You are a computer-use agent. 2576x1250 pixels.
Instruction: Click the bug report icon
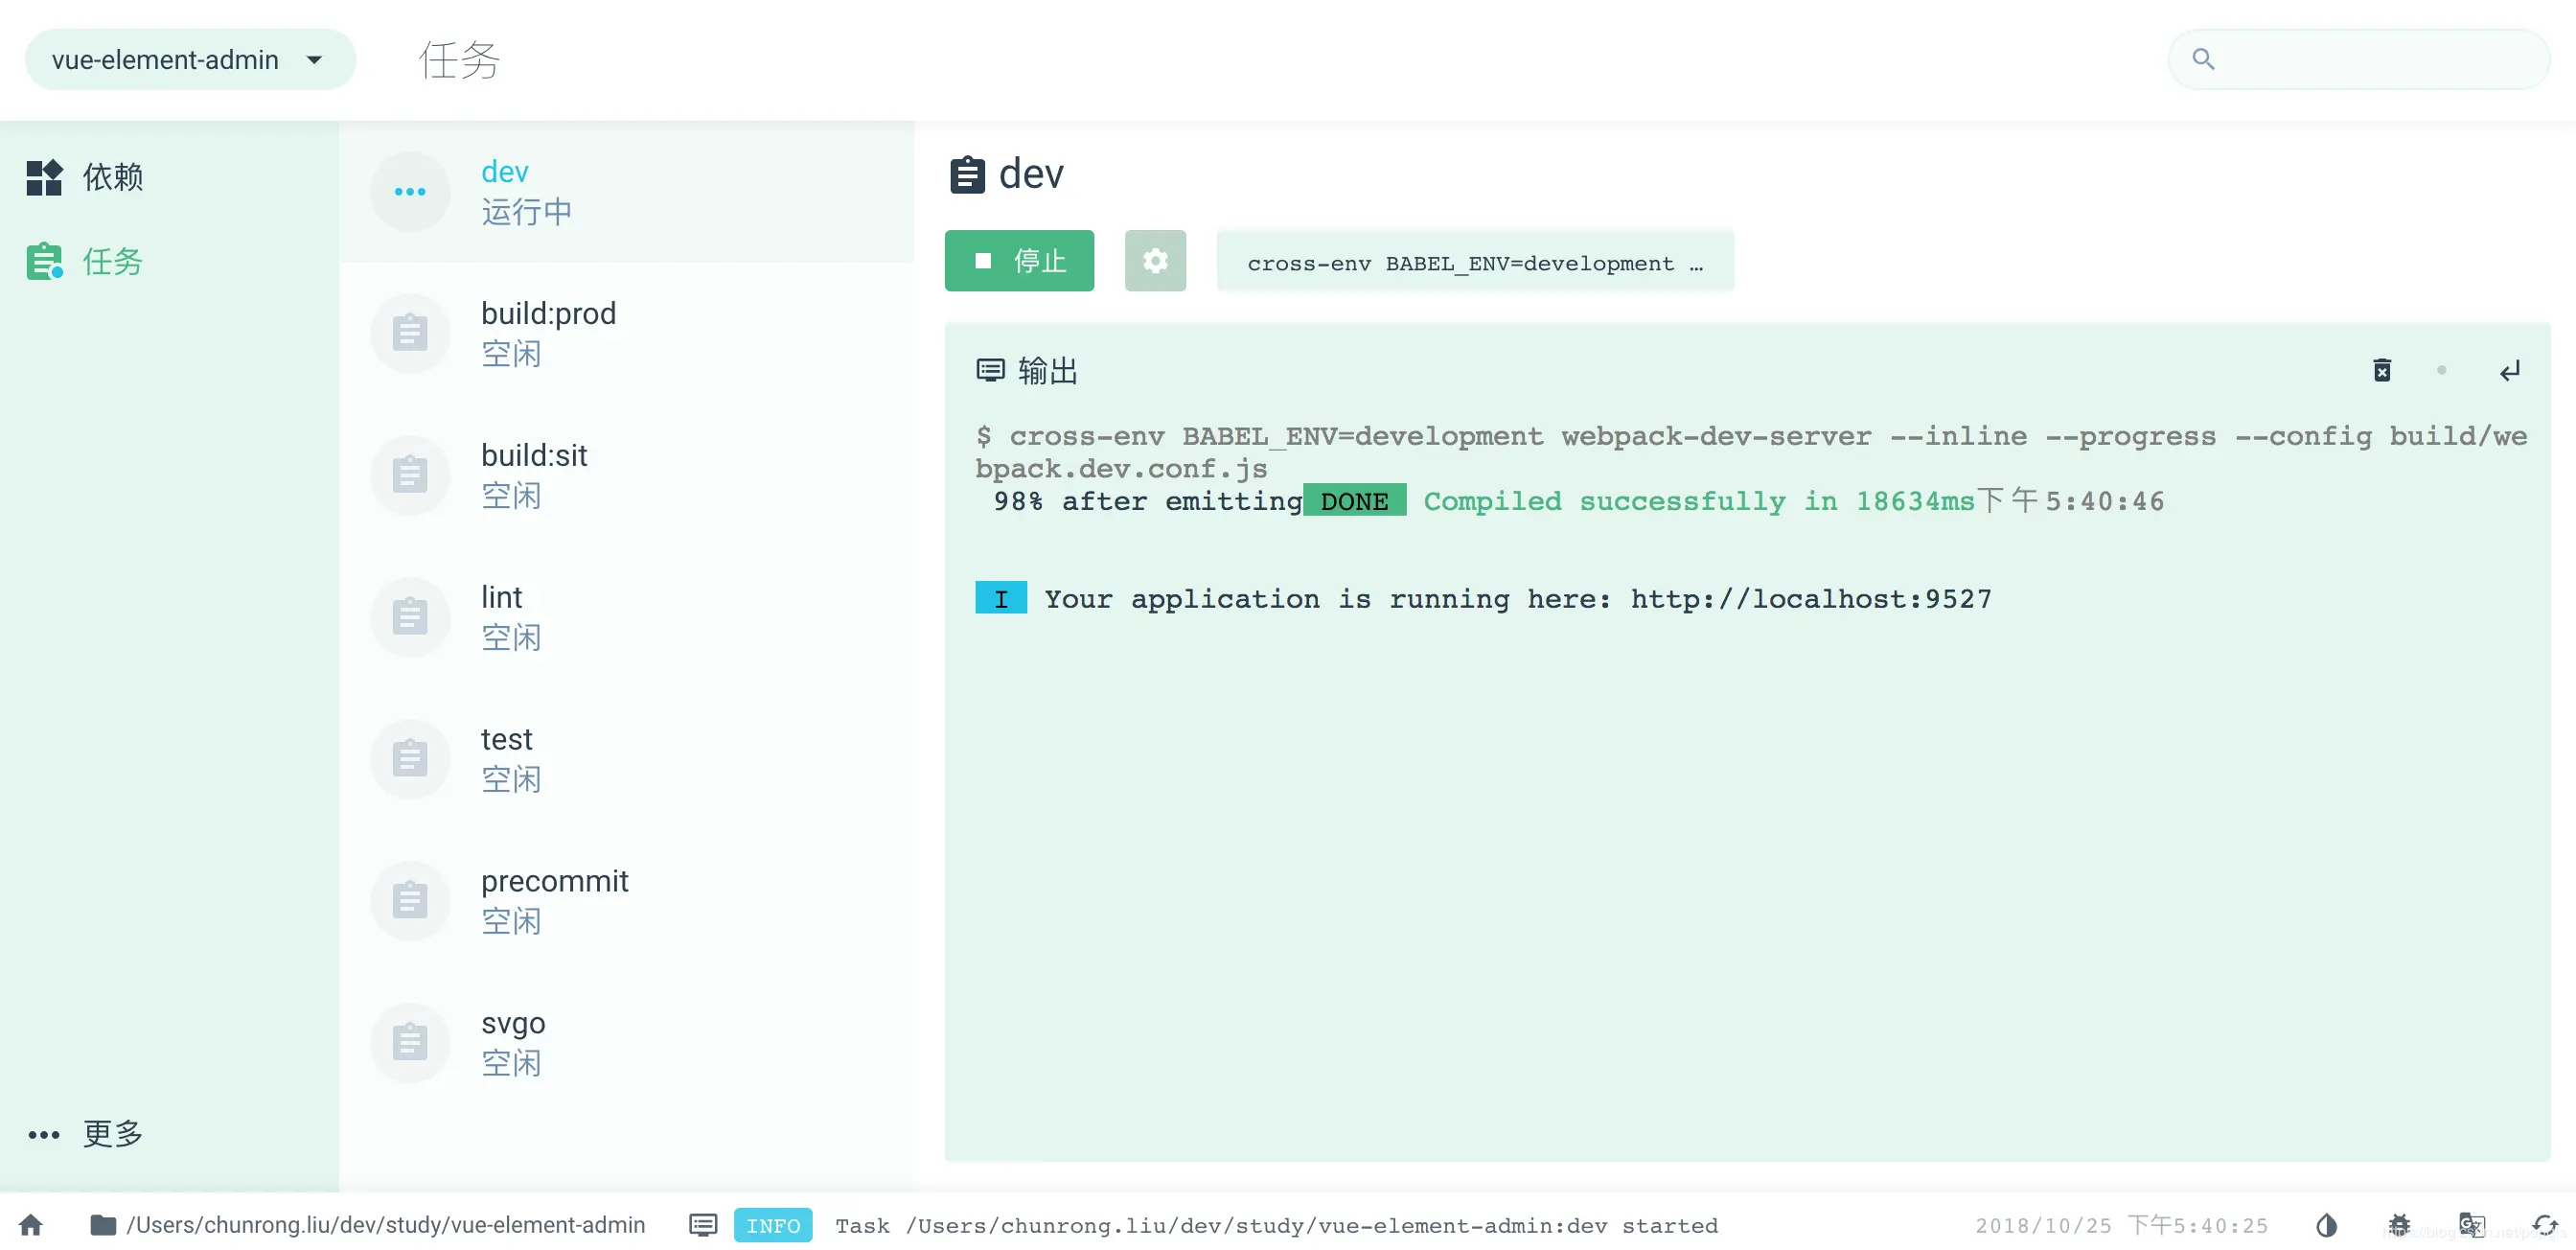(2399, 1224)
